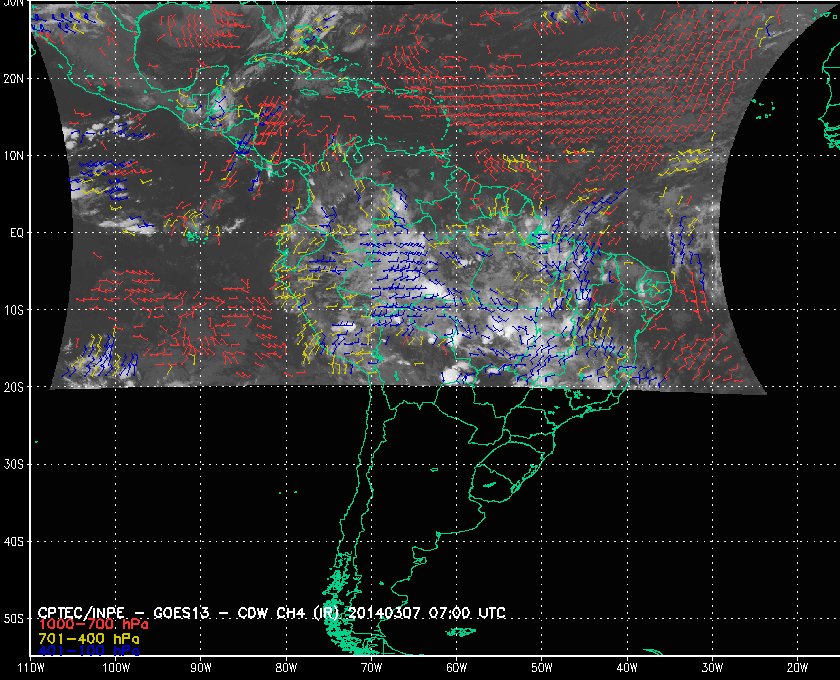Click the 20W longitude label
This screenshot has height=680, width=840.
797,668
